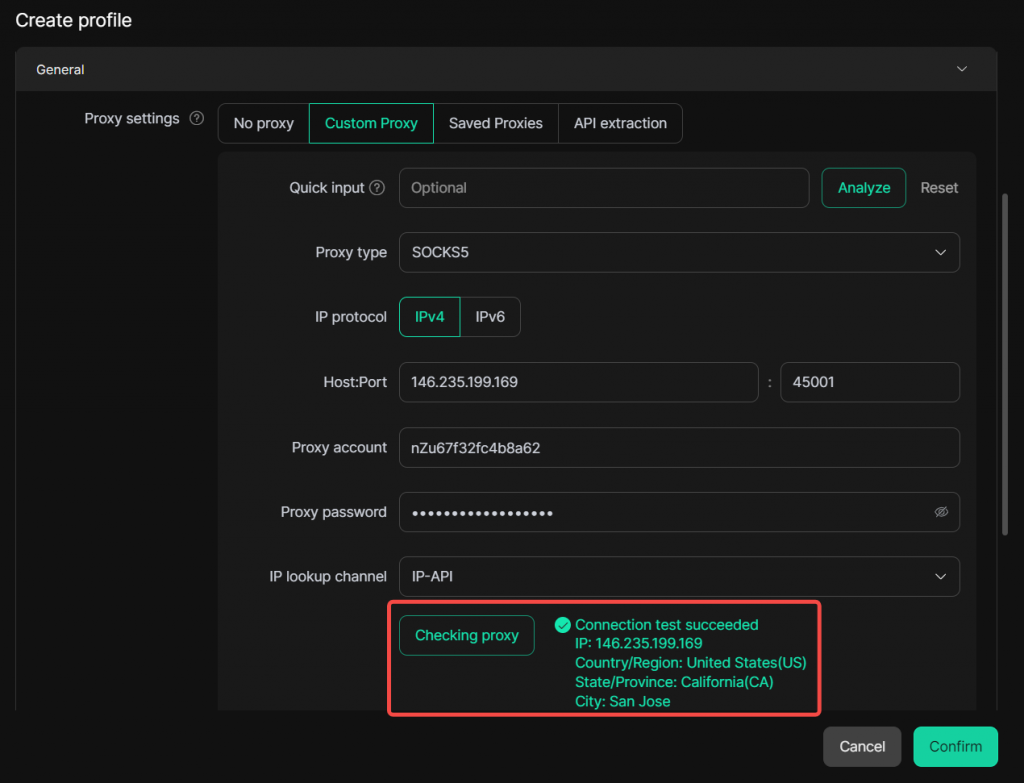Show the proxy password via eye icon

[940, 512]
